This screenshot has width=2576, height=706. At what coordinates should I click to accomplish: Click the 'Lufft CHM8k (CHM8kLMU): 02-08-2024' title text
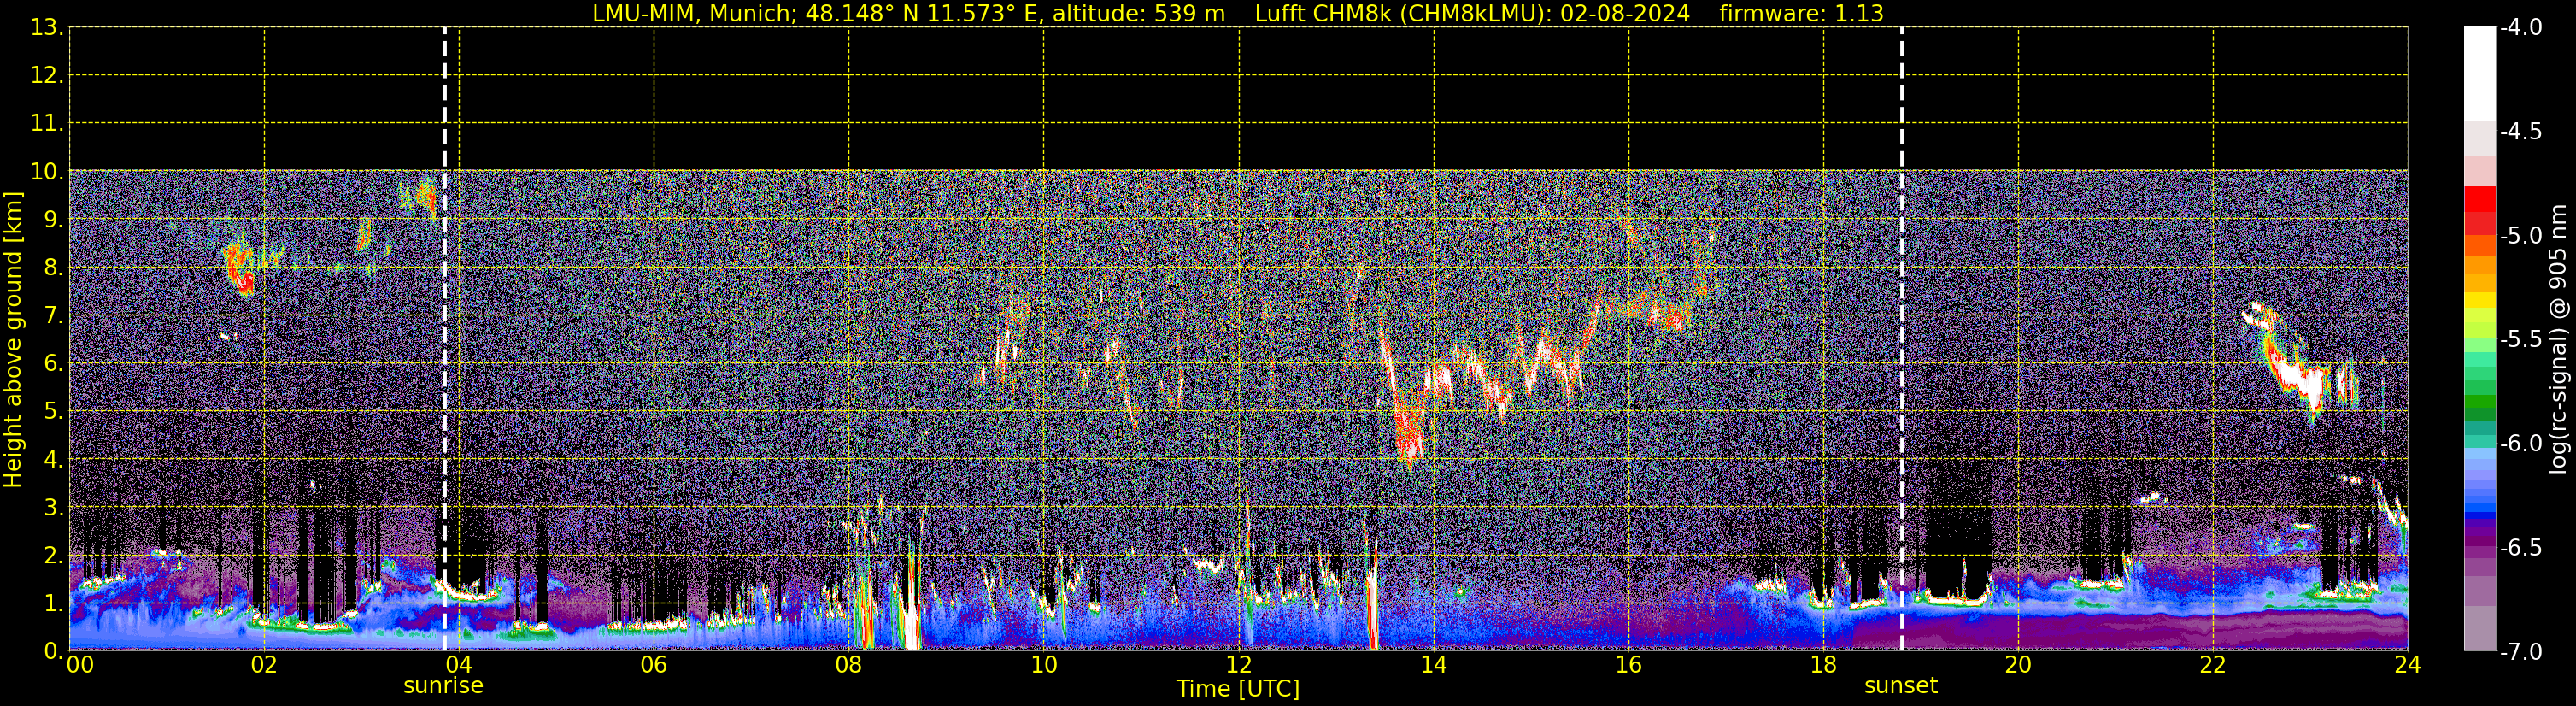click(1472, 14)
